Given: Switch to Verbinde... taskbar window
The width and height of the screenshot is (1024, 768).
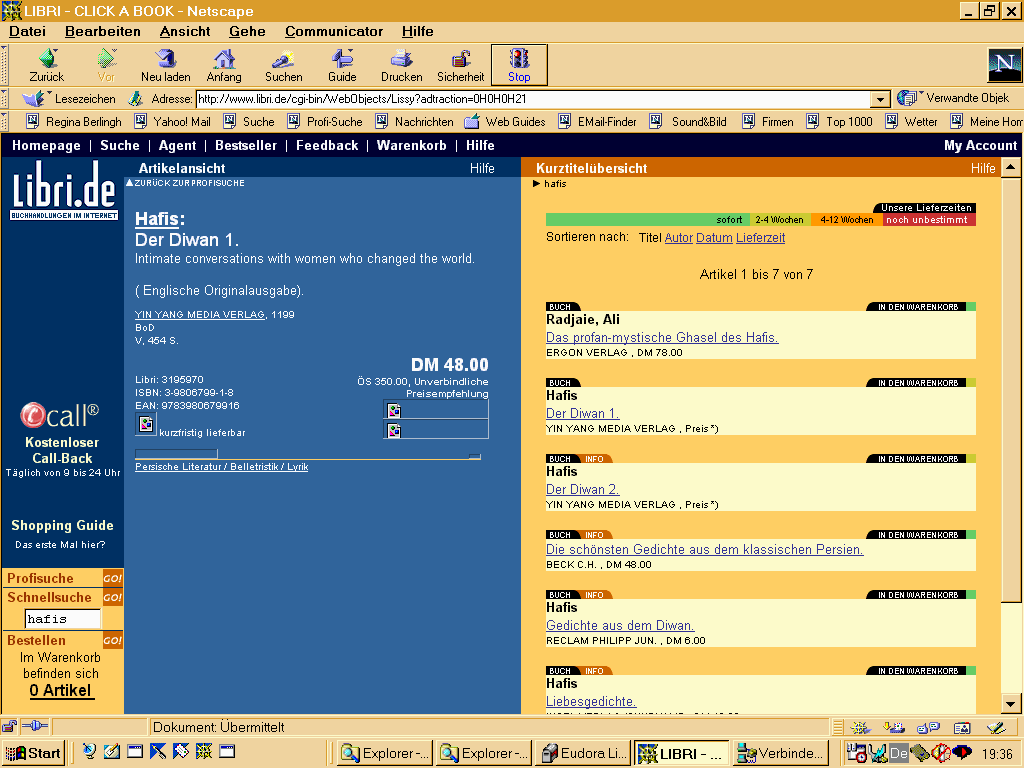Looking at the screenshot, I should (x=781, y=753).
